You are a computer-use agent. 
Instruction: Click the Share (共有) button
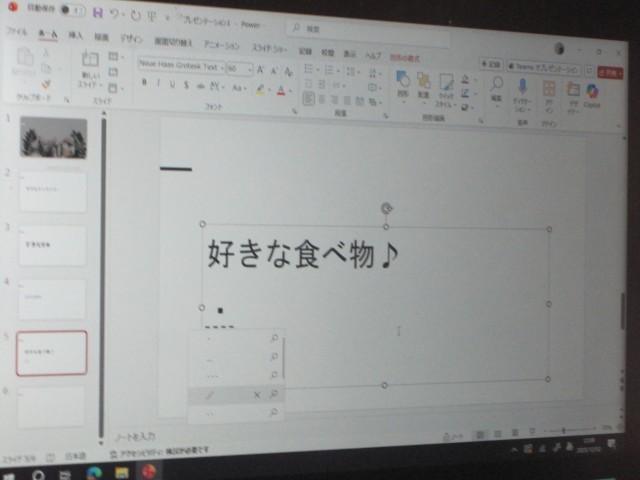(609, 72)
